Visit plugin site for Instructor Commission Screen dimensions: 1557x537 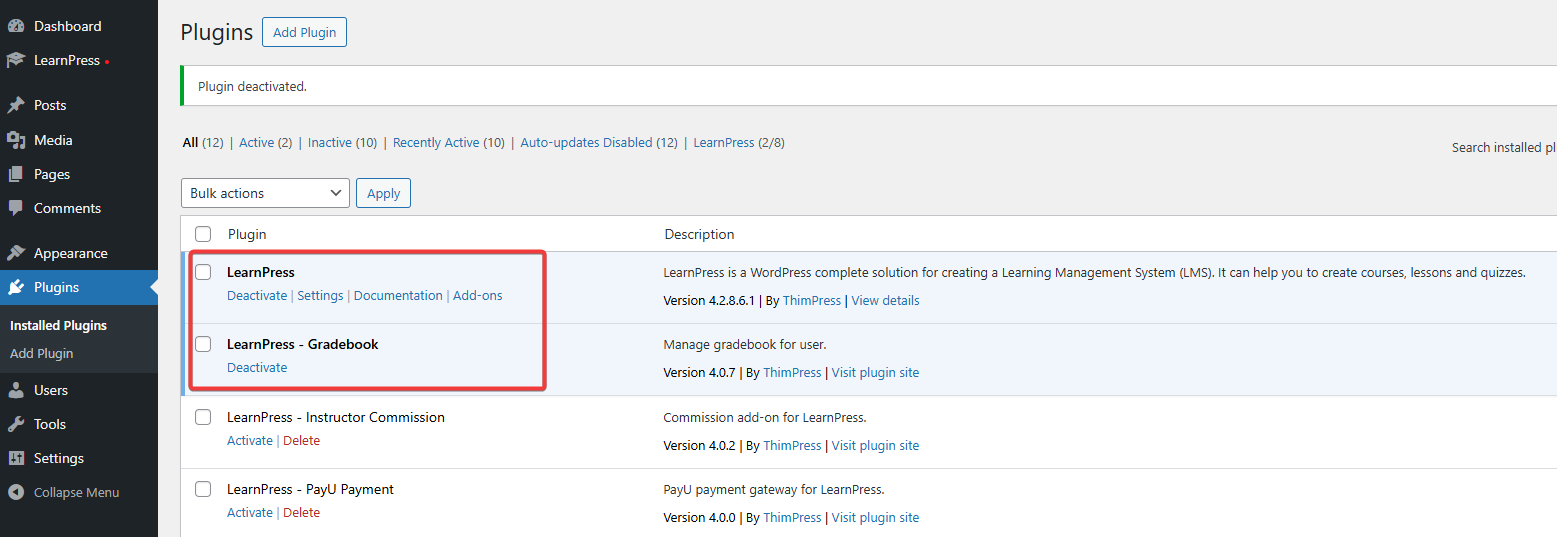click(875, 446)
